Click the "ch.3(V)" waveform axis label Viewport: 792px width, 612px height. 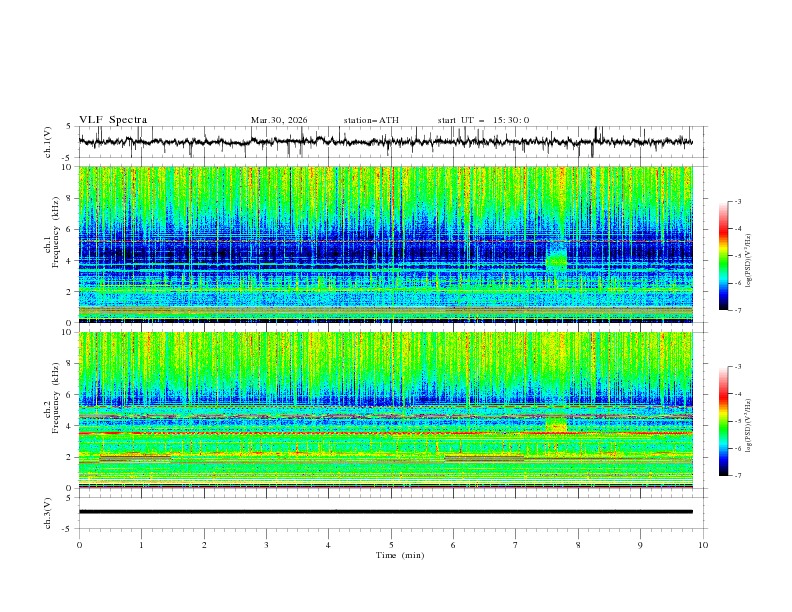point(48,513)
